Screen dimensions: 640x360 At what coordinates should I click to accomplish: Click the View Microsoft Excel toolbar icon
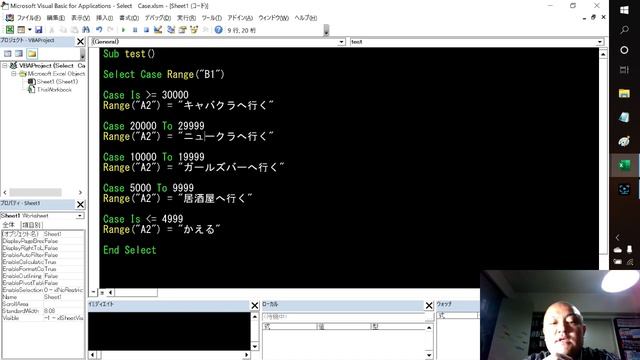tap(9, 29)
